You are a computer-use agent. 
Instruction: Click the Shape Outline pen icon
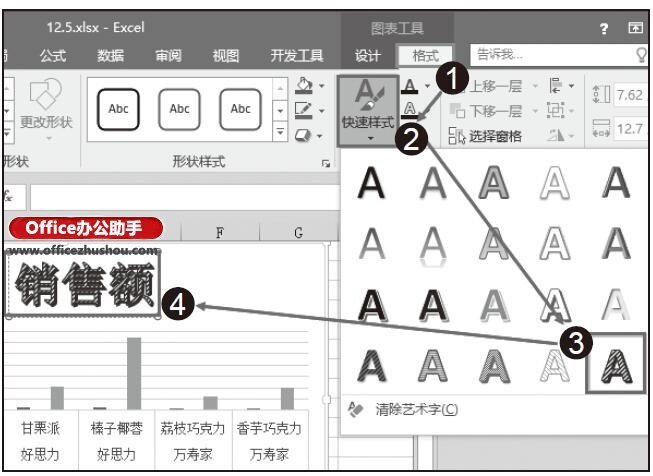point(303,110)
